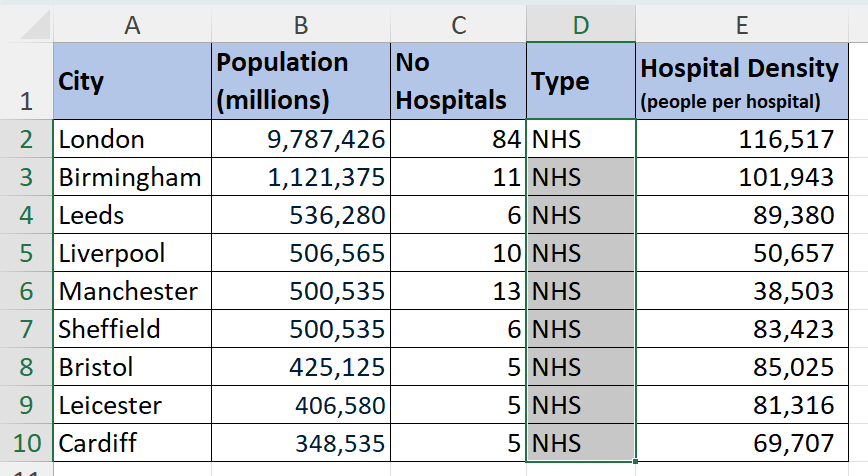Click the fill handle at selection corner
This screenshot has height=476, width=868.
(635, 461)
